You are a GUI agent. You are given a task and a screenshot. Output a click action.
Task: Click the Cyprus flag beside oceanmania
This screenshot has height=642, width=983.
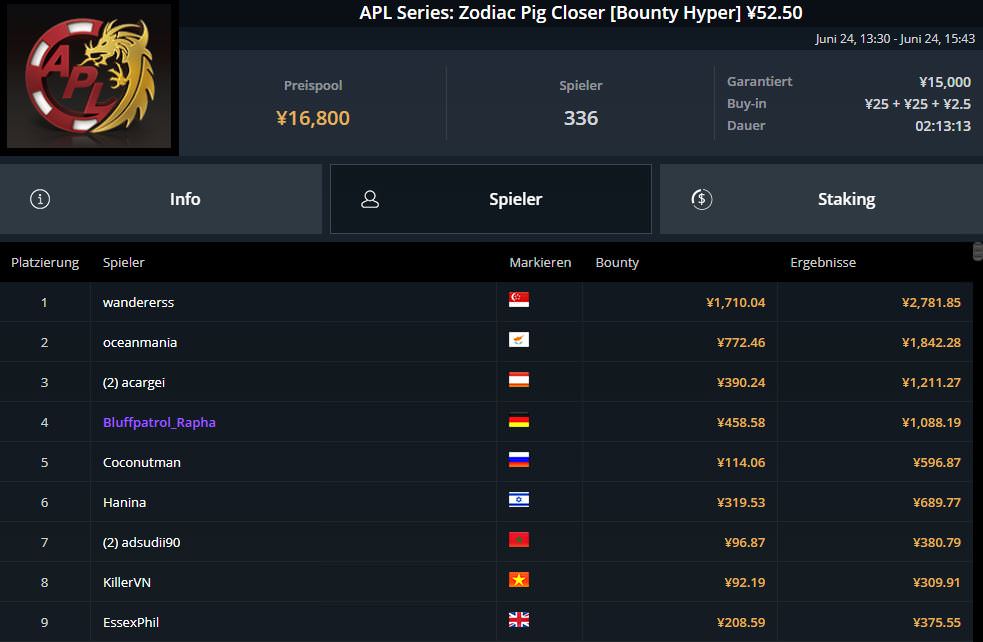click(519, 340)
